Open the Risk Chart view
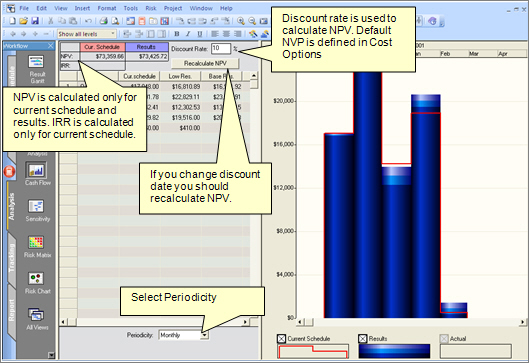 [36, 279]
